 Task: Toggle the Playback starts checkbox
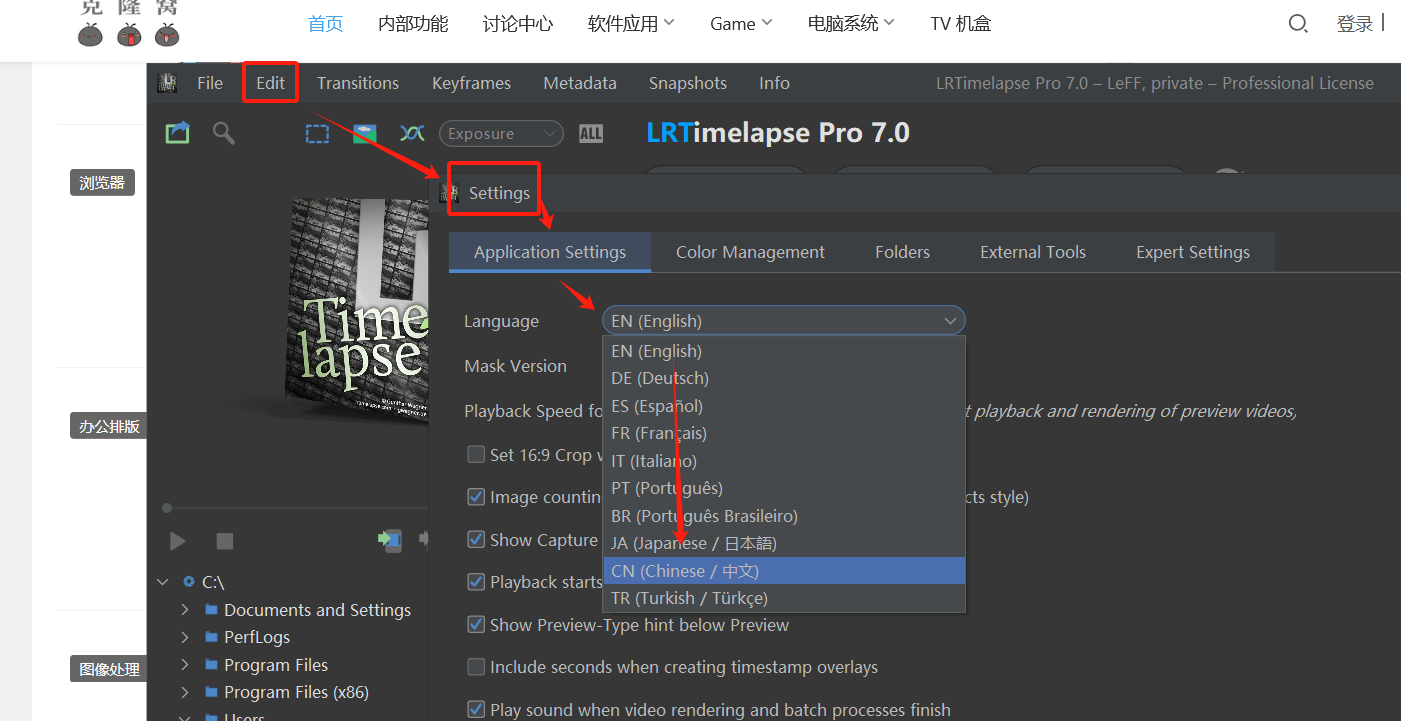click(x=476, y=582)
